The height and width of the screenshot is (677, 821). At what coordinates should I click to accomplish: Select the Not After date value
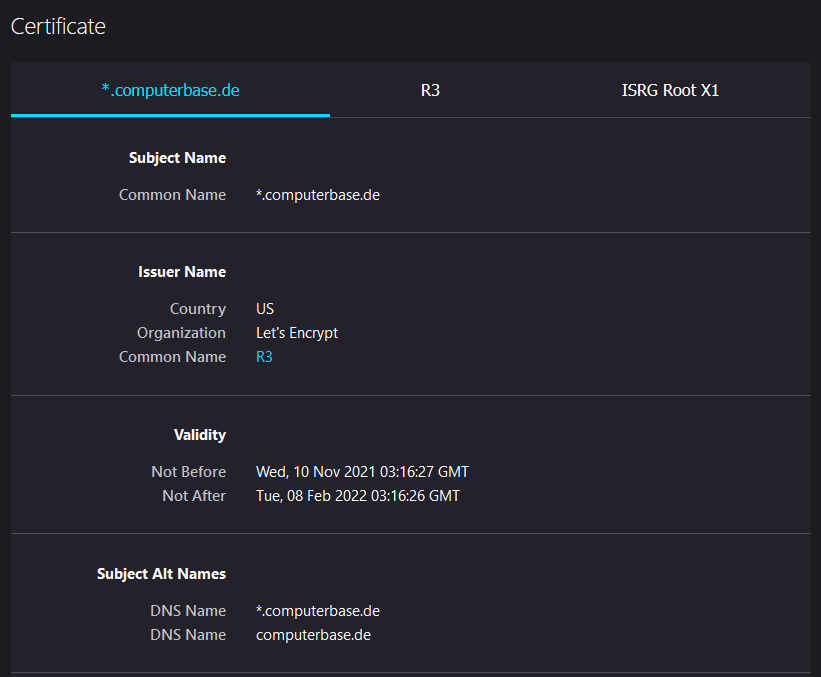tap(358, 496)
